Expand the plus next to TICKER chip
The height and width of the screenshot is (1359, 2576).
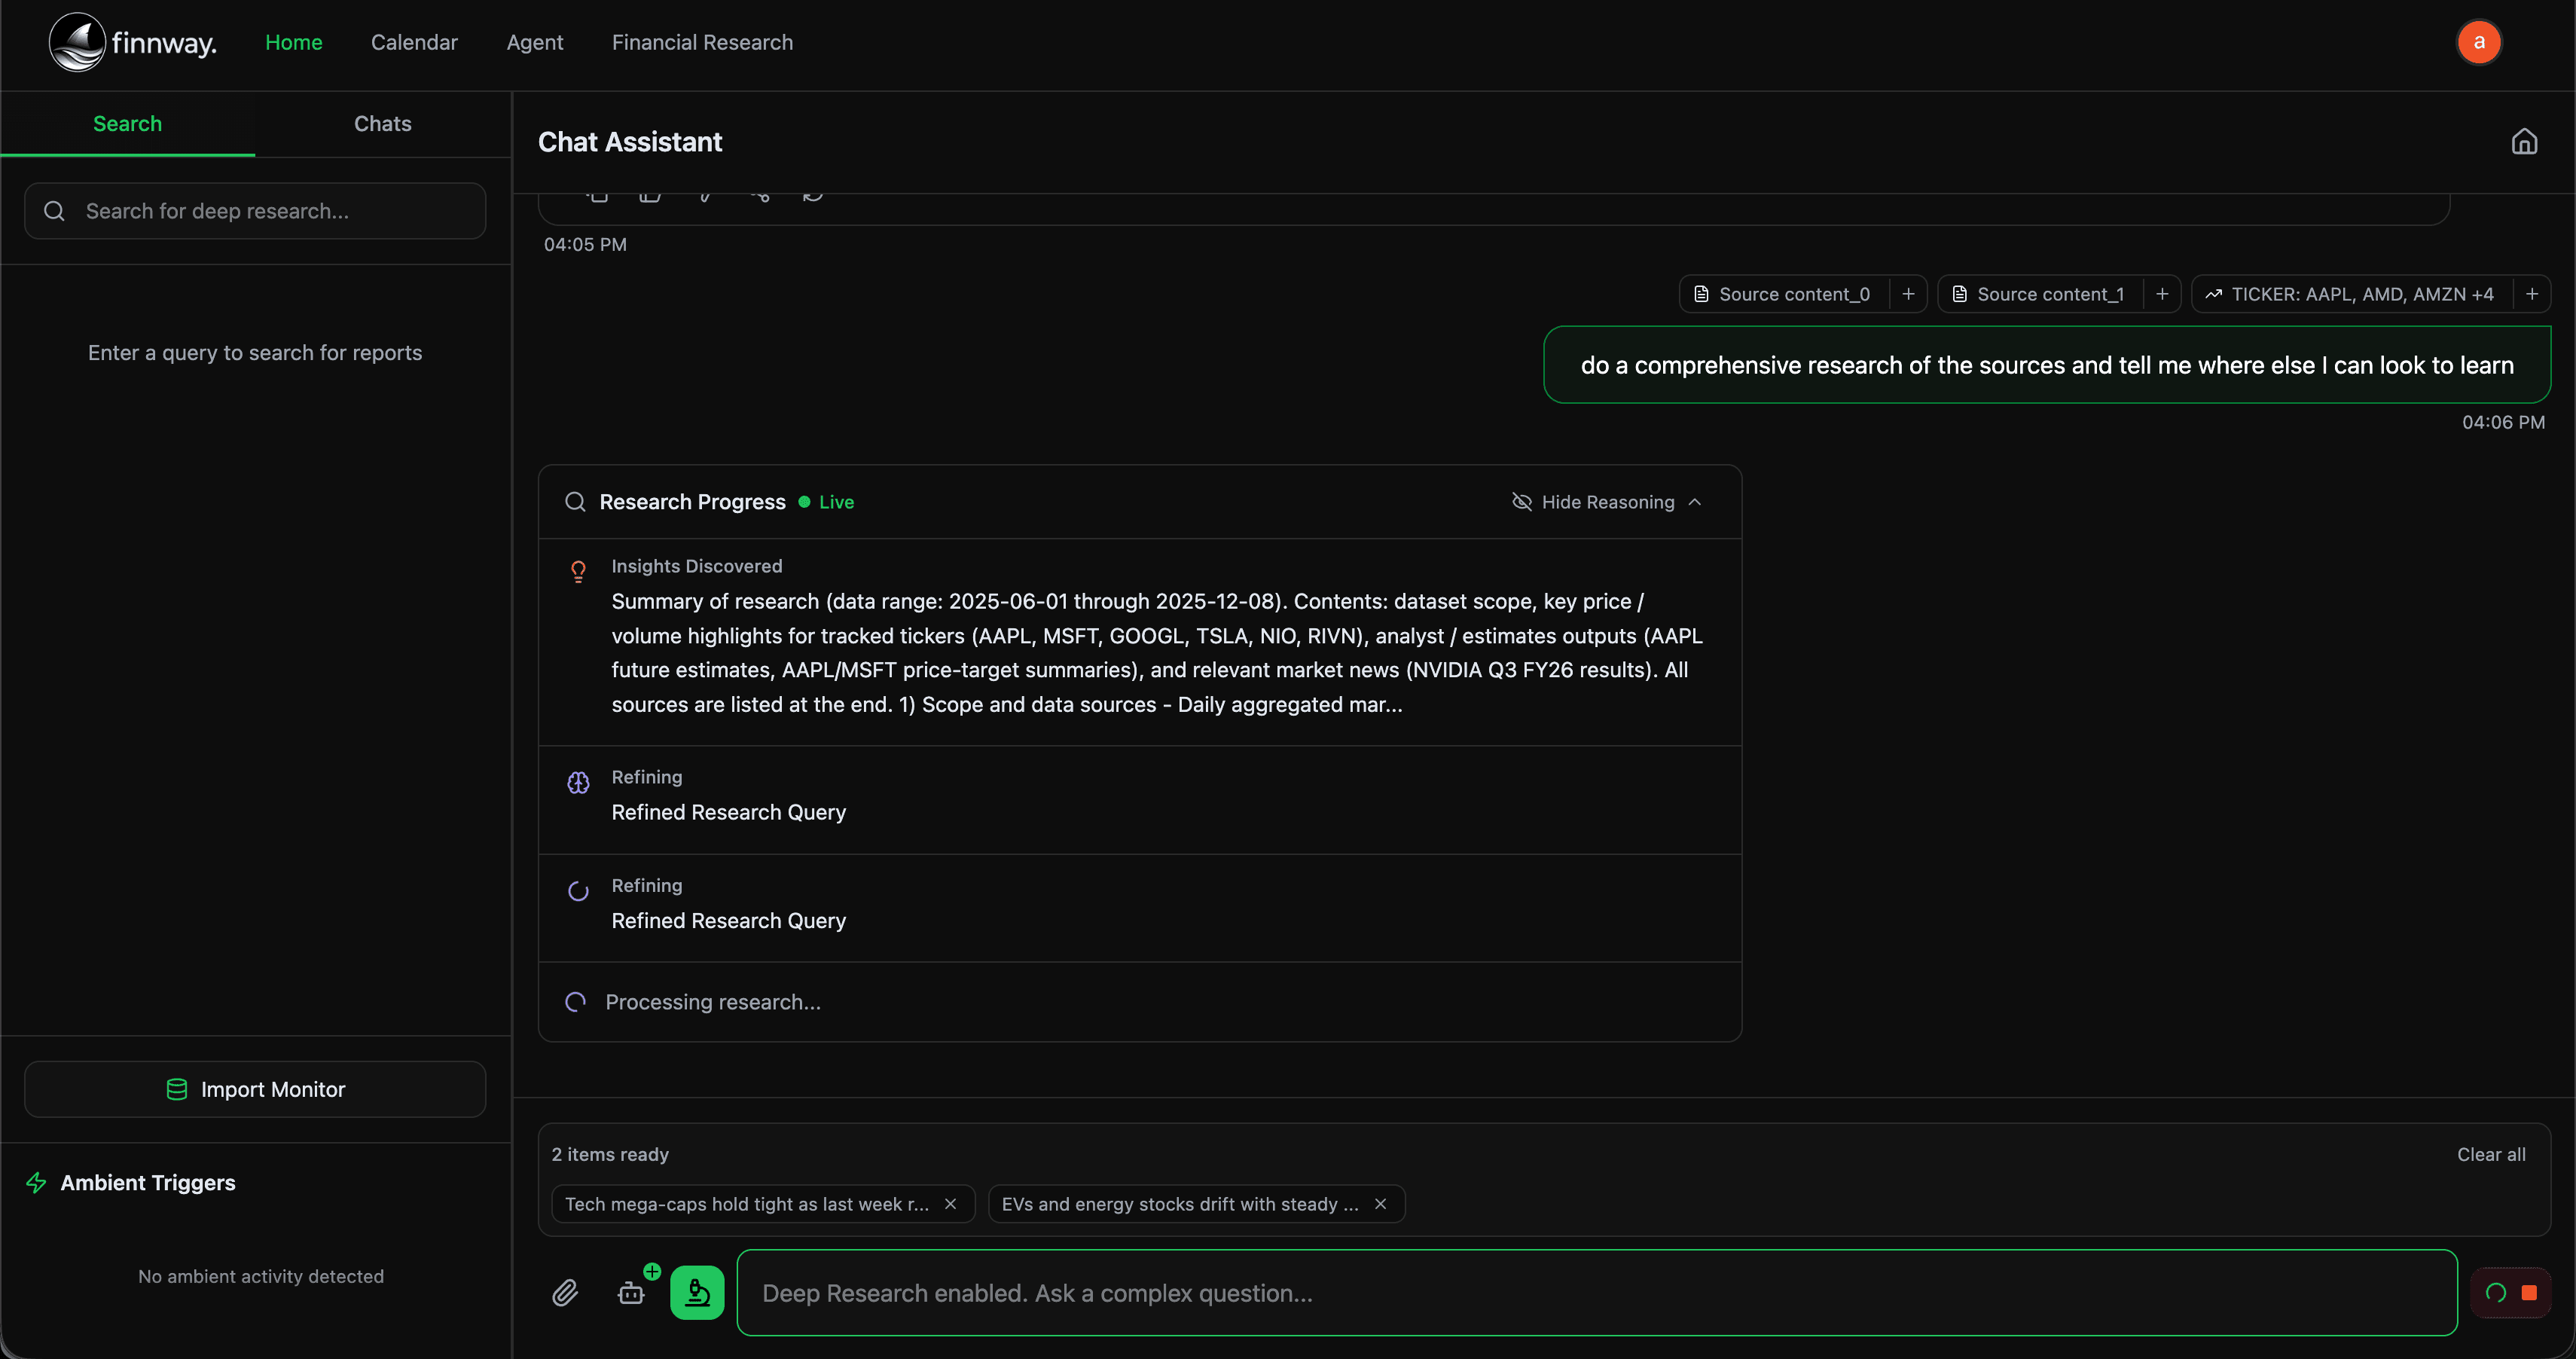[2532, 294]
